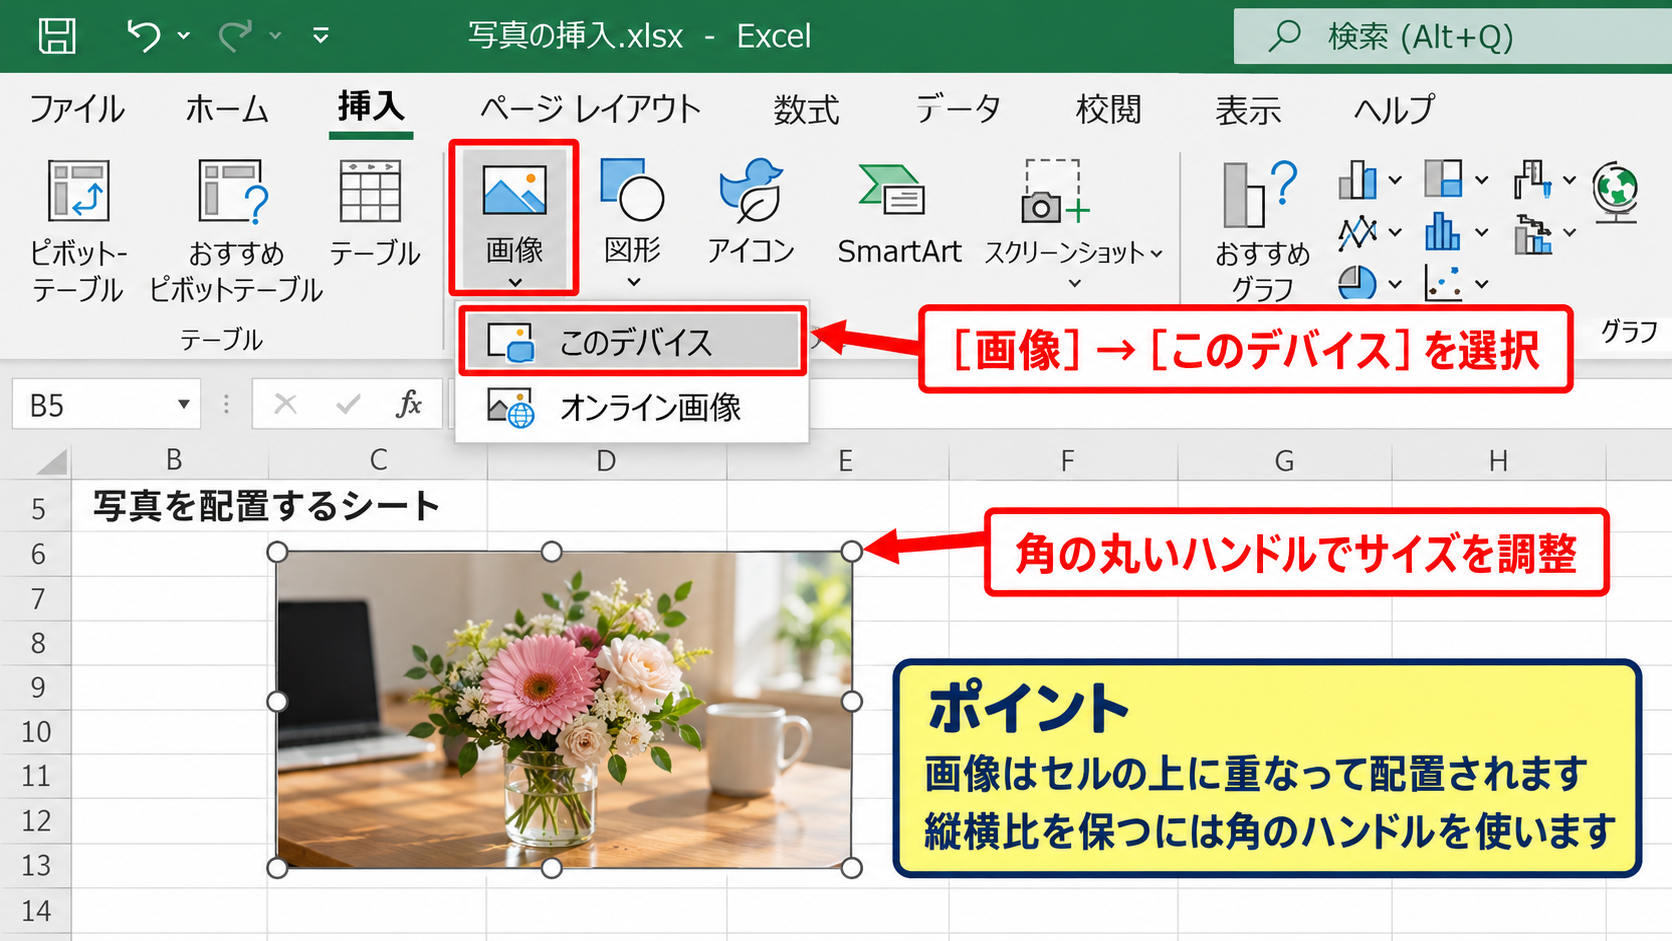Viewport: 1672px width, 941px height.
Task: Select the inserted flower bouquet picture
Action: click(x=564, y=710)
